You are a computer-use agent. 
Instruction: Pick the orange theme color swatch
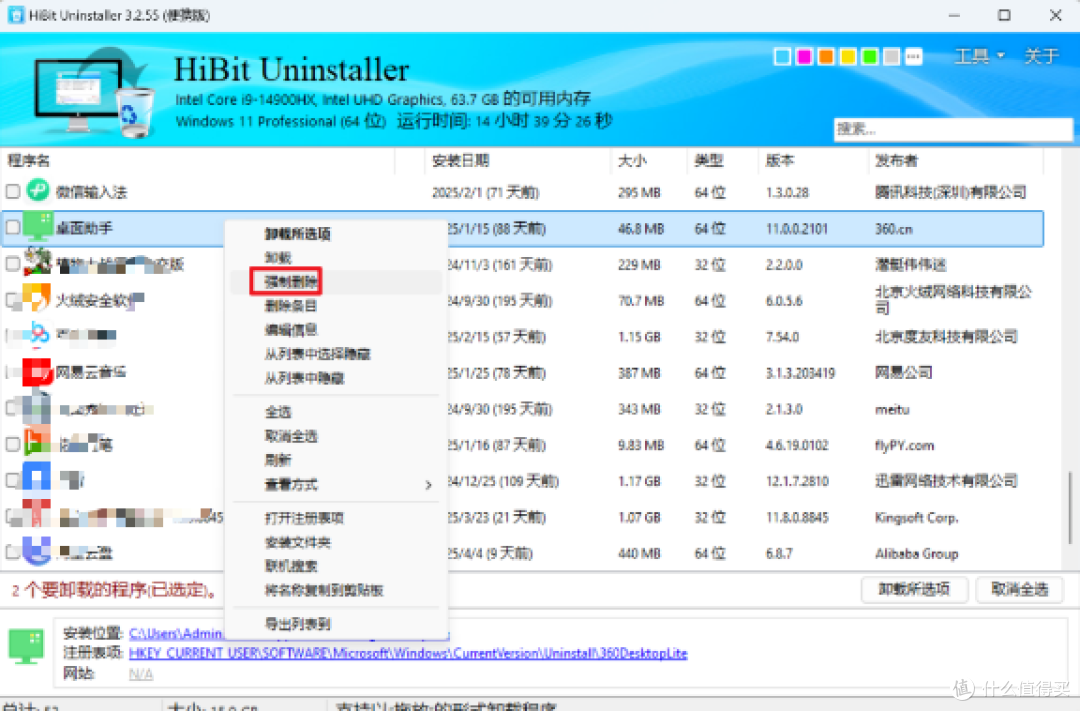coord(826,56)
